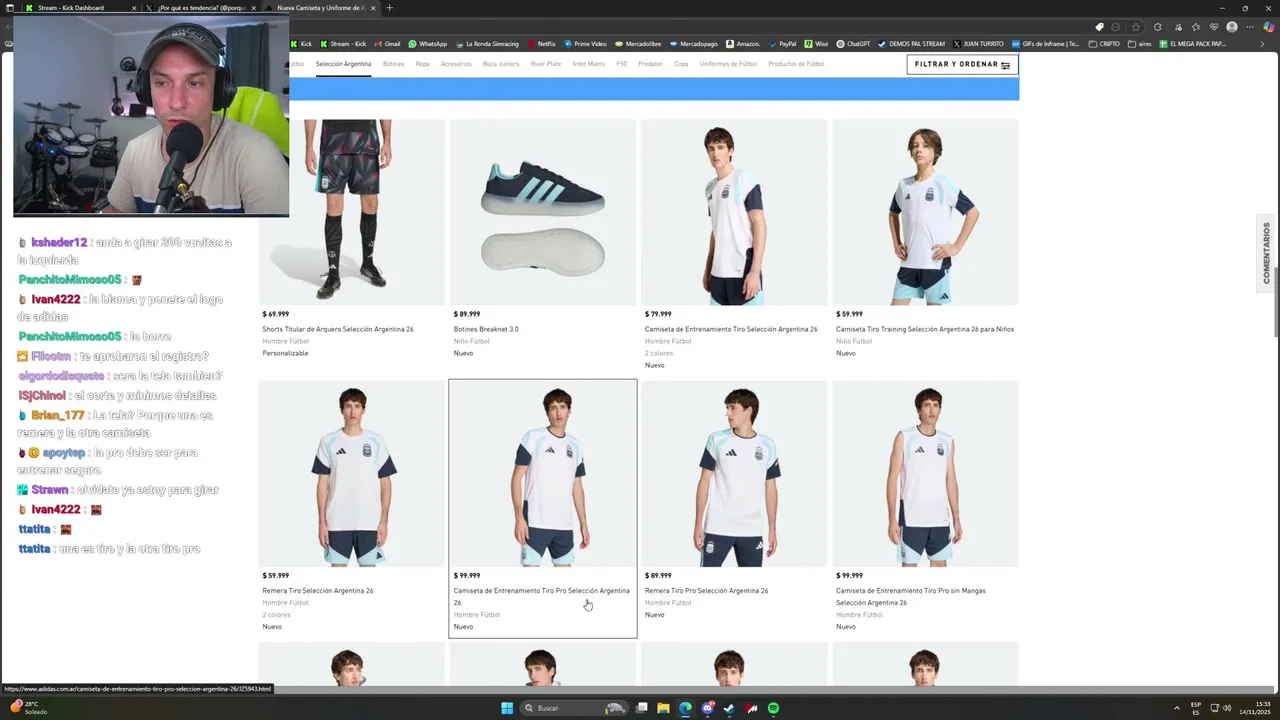Open the WhatsApp bookmark
This screenshot has width=1280, height=720.
click(428, 44)
